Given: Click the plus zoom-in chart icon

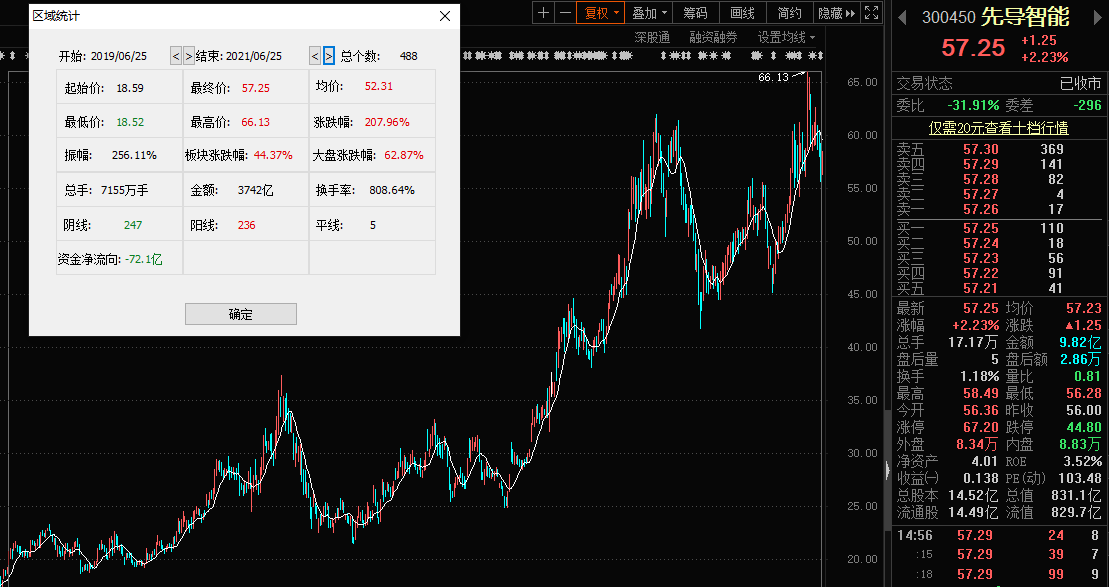Looking at the screenshot, I should point(543,13).
